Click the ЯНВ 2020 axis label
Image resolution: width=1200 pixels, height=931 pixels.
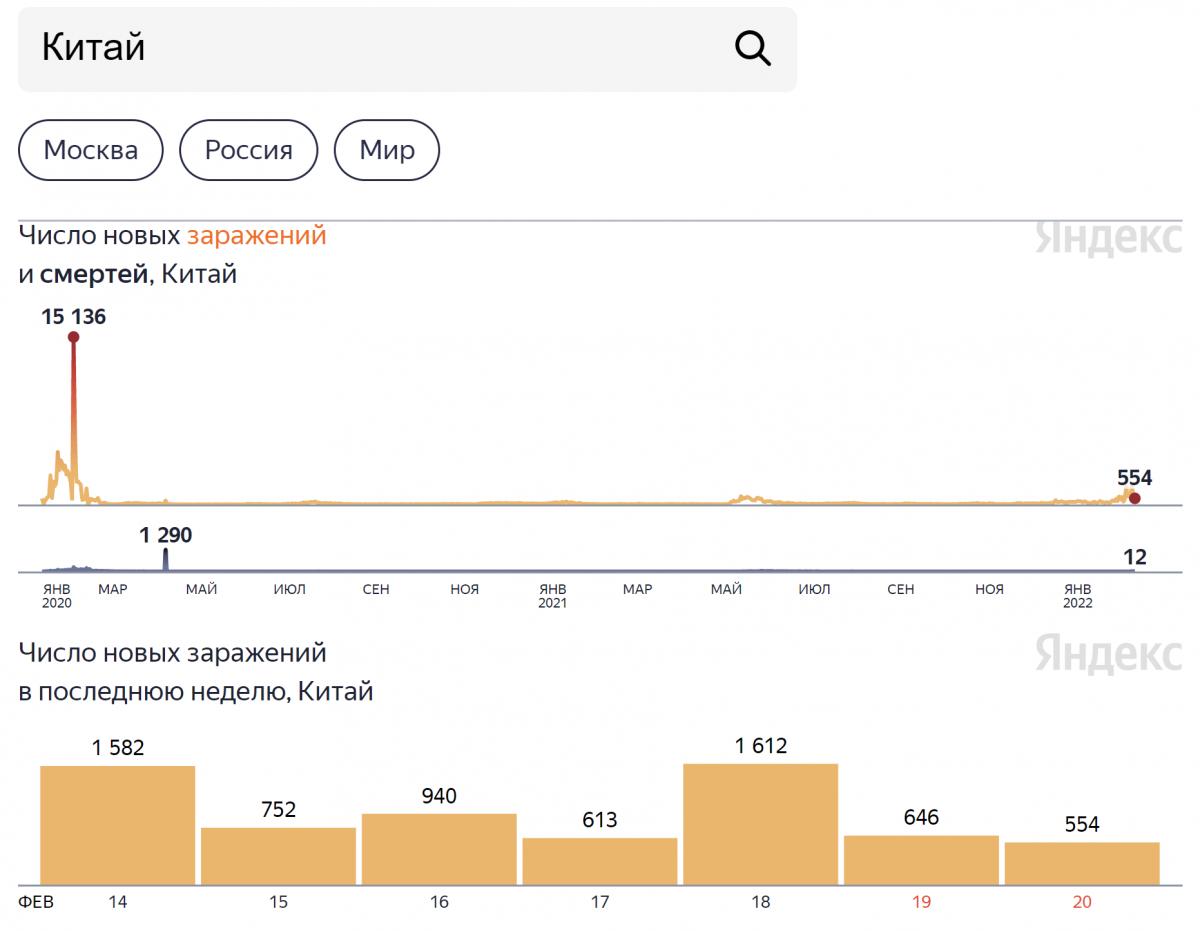(57, 596)
